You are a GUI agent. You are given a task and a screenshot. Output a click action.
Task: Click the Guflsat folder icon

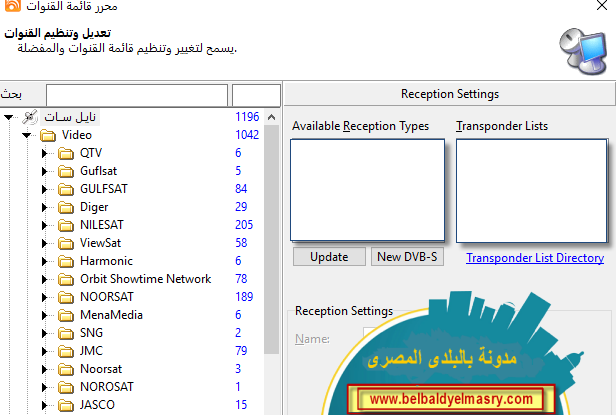tap(66, 171)
